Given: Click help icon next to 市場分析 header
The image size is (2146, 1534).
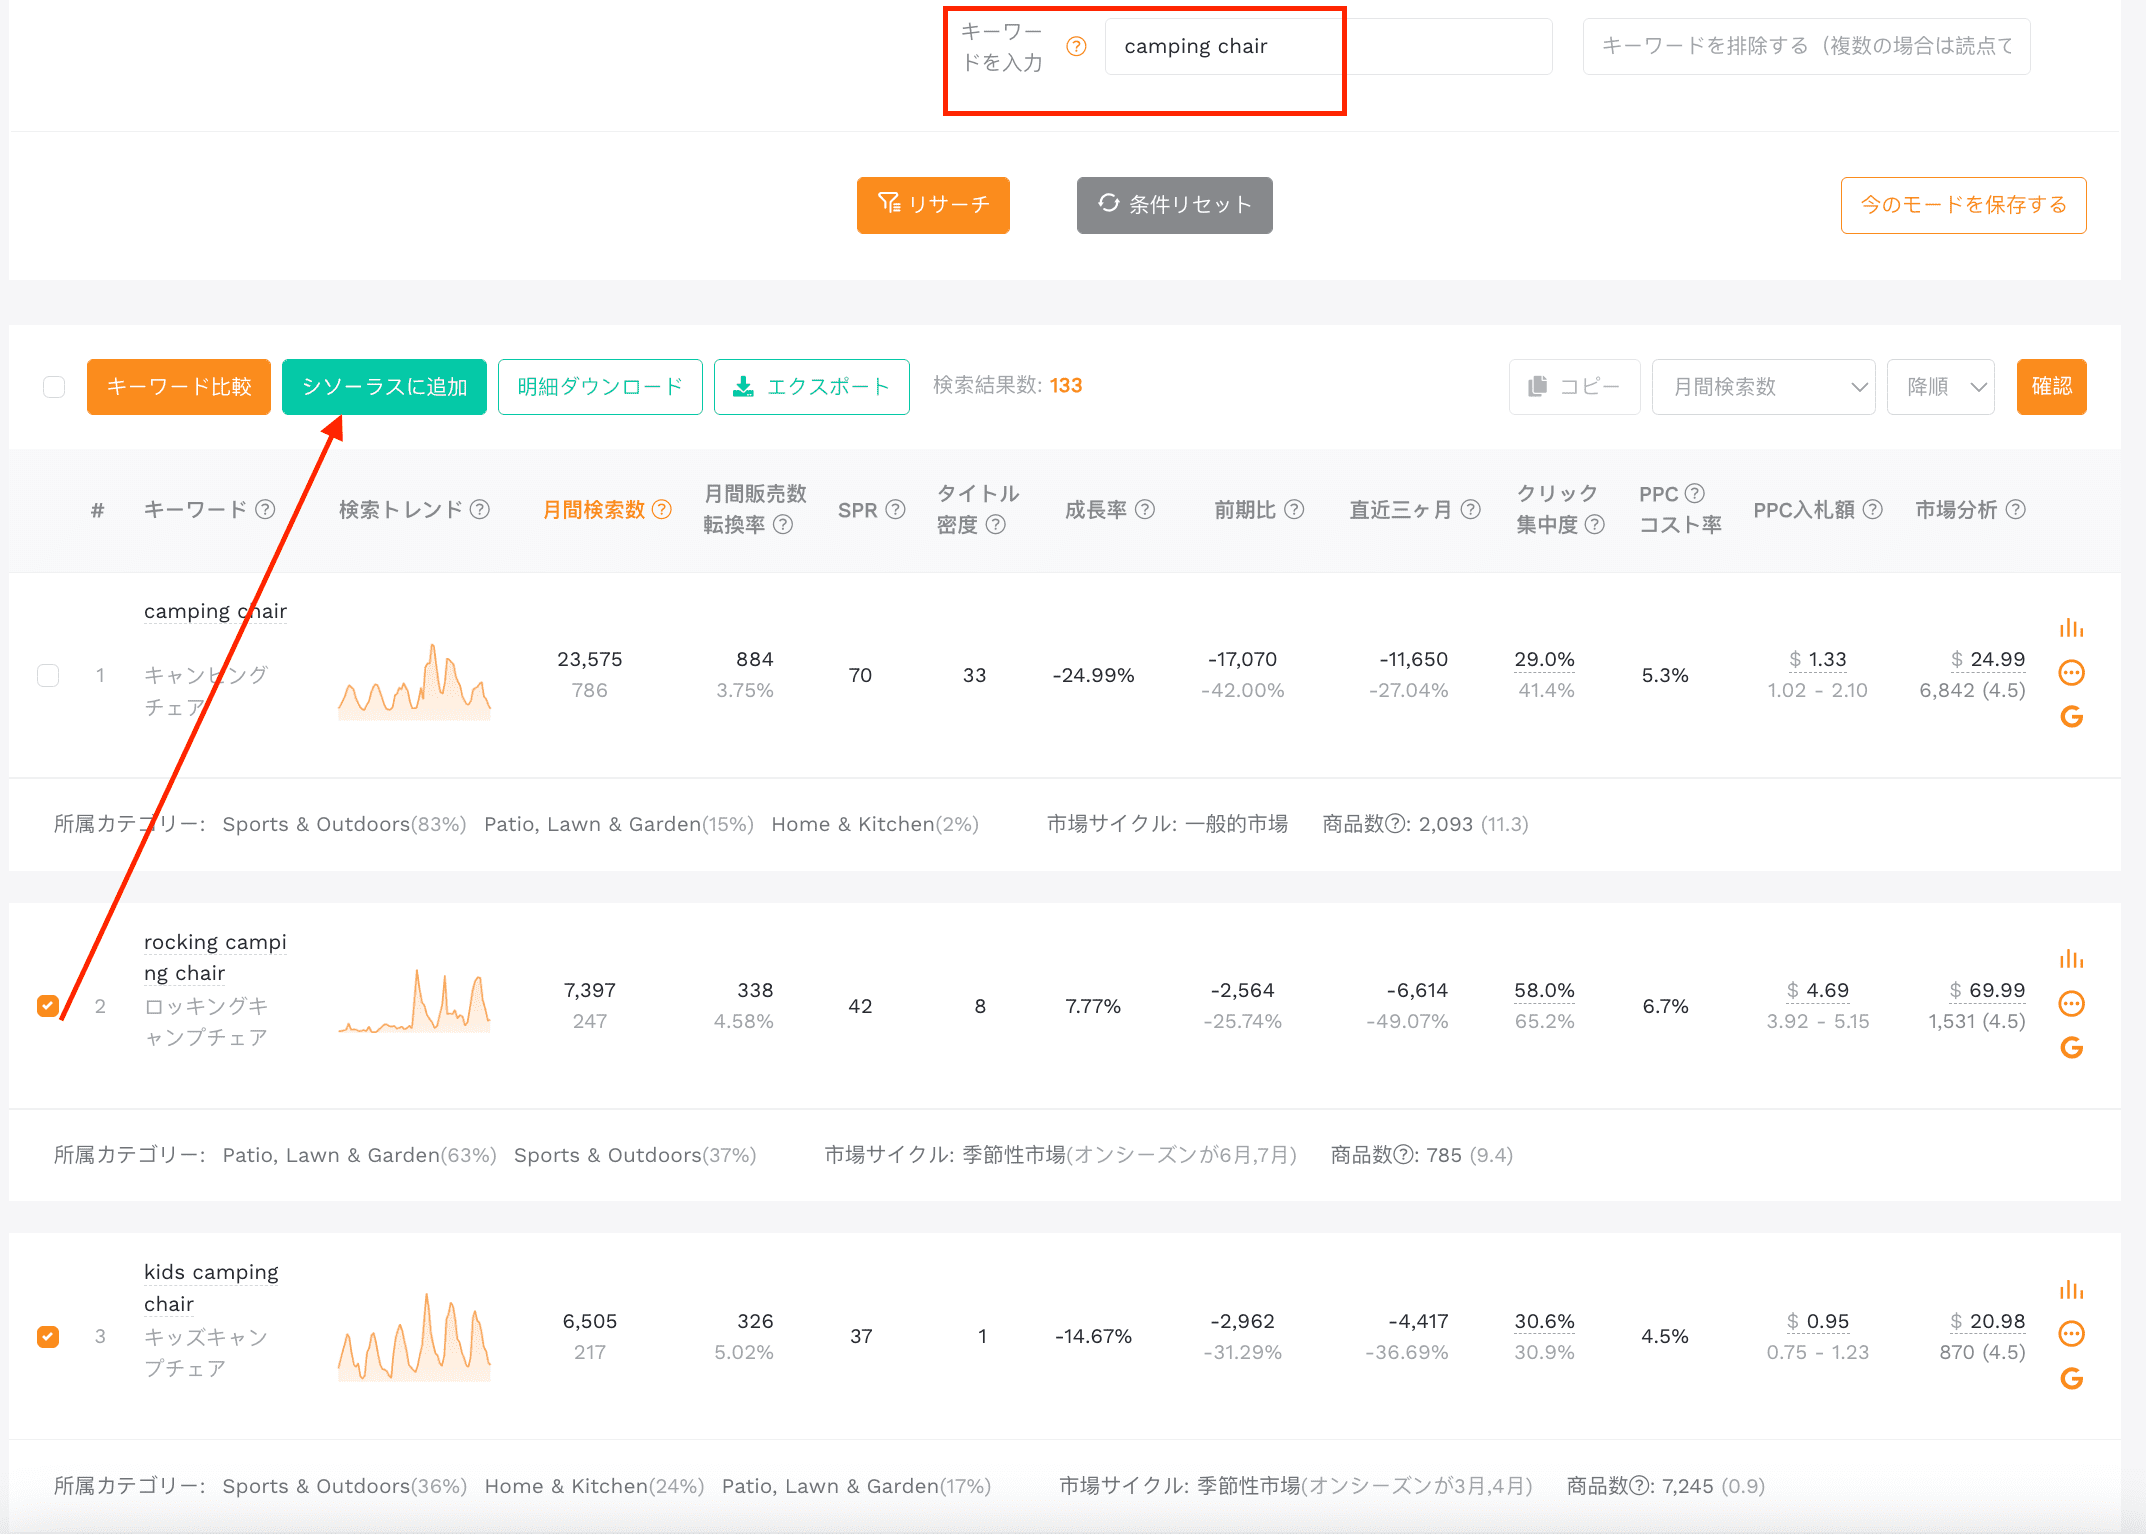Looking at the screenshot, I should pos(2016,510).
